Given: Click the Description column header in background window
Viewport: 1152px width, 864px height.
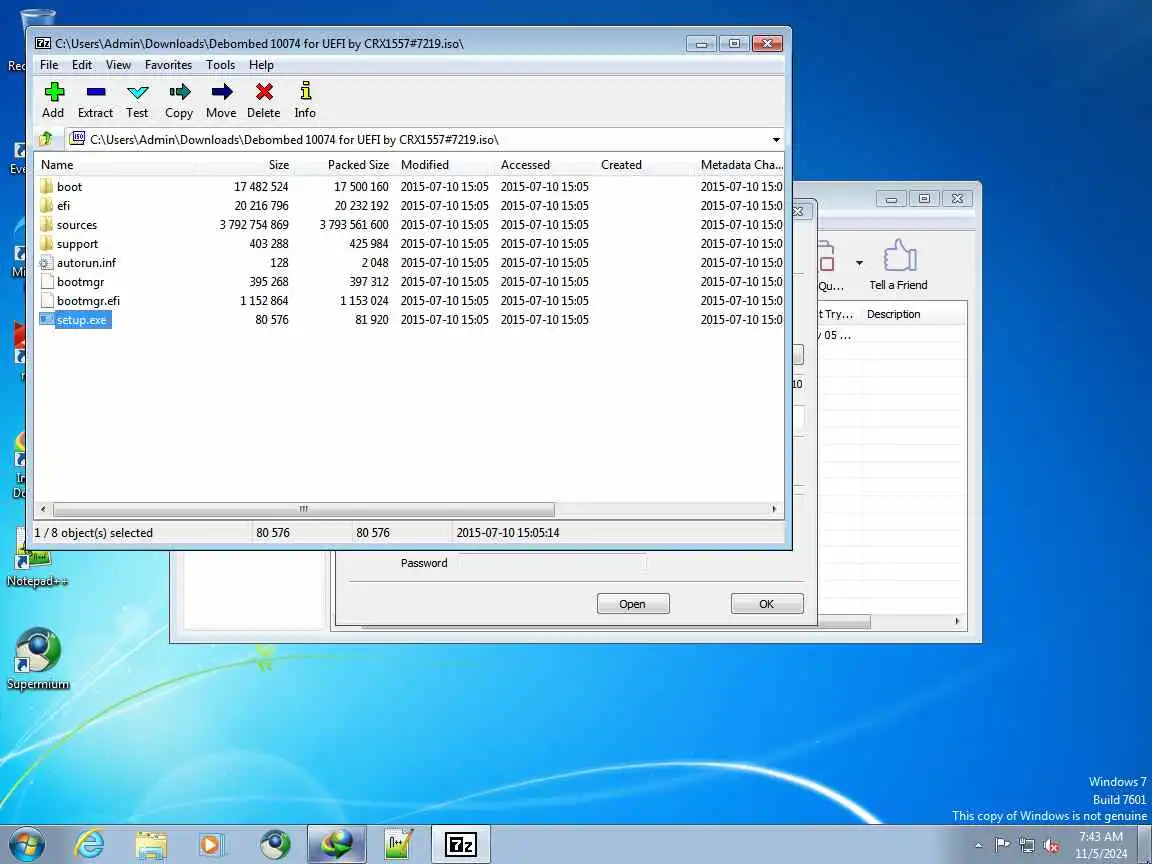Looking at the screenshot, I should tap(913, 314).
